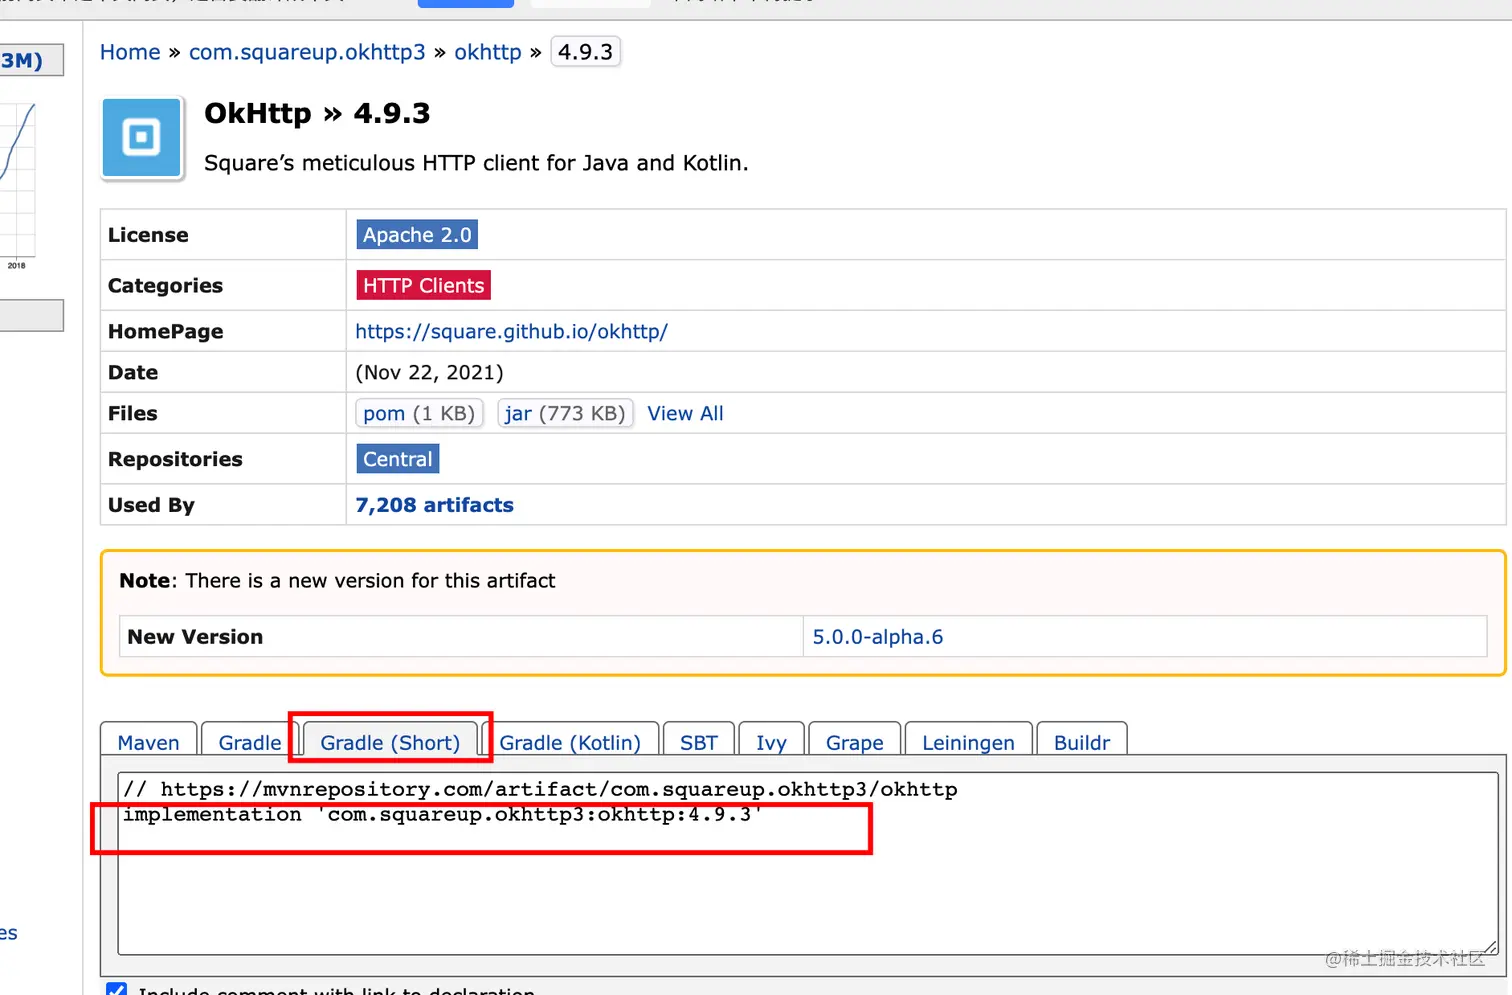Screen dimensions: 1512x995
Task: Open the Apache 2.0 license tag
Action: coord(417,235)
